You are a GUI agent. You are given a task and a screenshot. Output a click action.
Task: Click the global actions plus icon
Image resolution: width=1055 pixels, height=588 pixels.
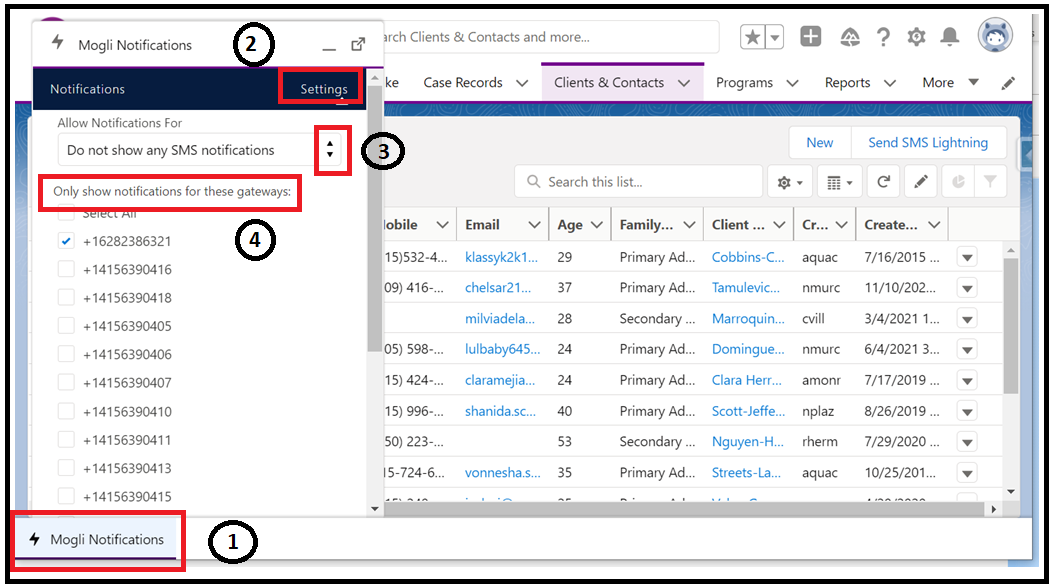click(x=810, y=36)
